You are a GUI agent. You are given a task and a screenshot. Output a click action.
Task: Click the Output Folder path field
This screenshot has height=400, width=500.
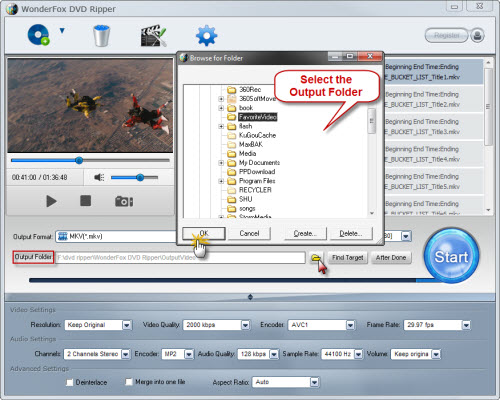point(180,257)
